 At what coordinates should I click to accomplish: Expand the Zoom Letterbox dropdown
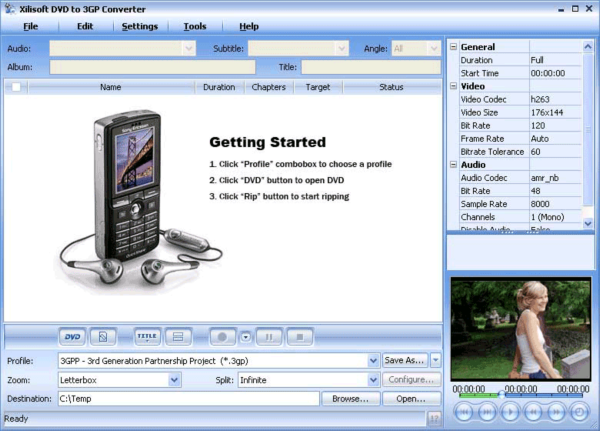coord(175,380)
